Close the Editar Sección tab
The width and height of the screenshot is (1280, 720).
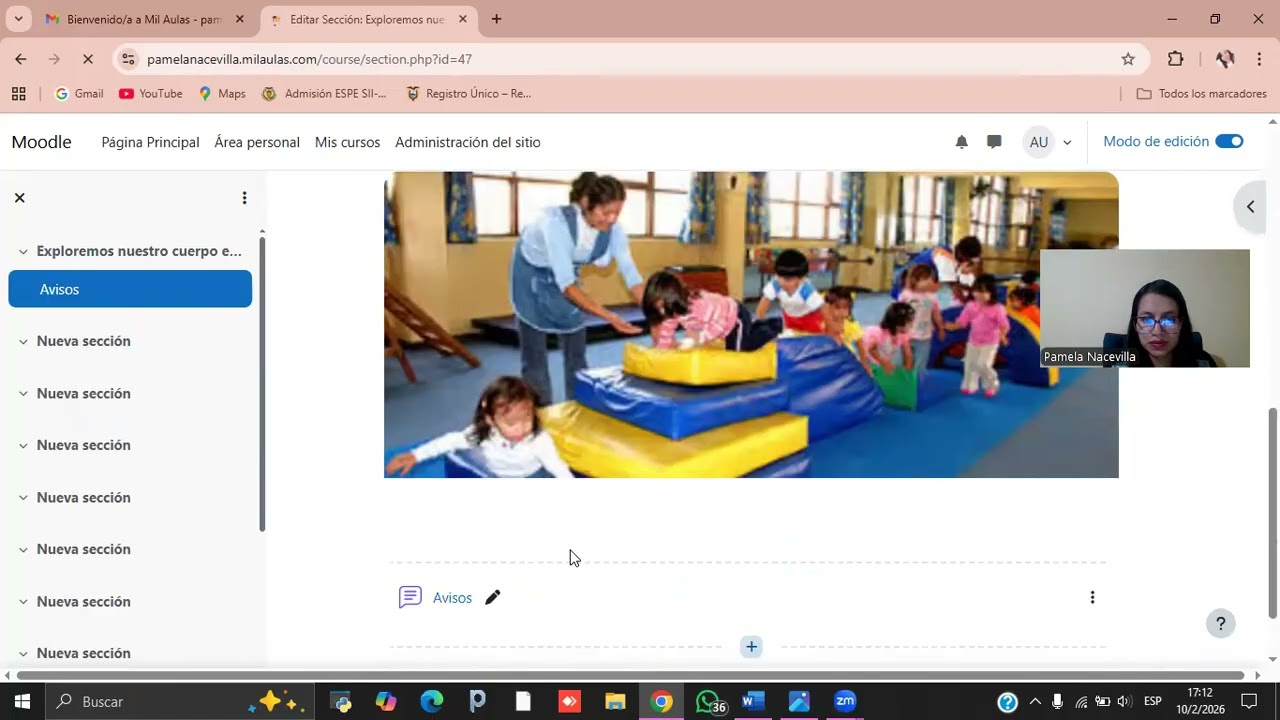point(462,19)
